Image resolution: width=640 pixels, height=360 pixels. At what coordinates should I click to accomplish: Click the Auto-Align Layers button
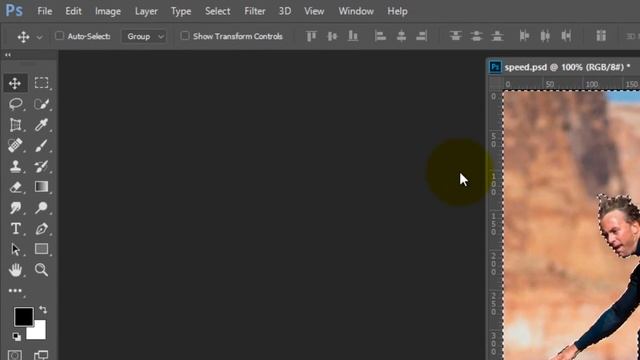tap(601, 36)
